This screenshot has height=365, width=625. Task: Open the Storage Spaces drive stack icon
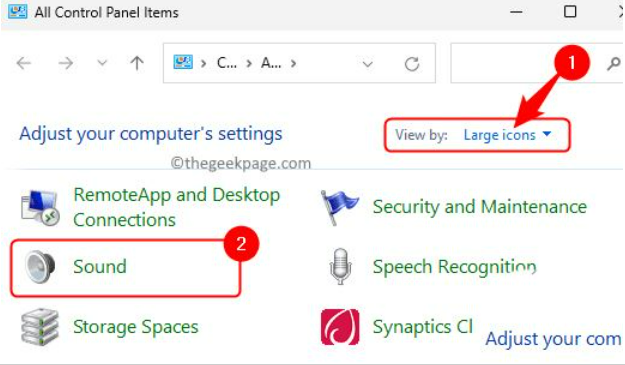pos(40,327)
